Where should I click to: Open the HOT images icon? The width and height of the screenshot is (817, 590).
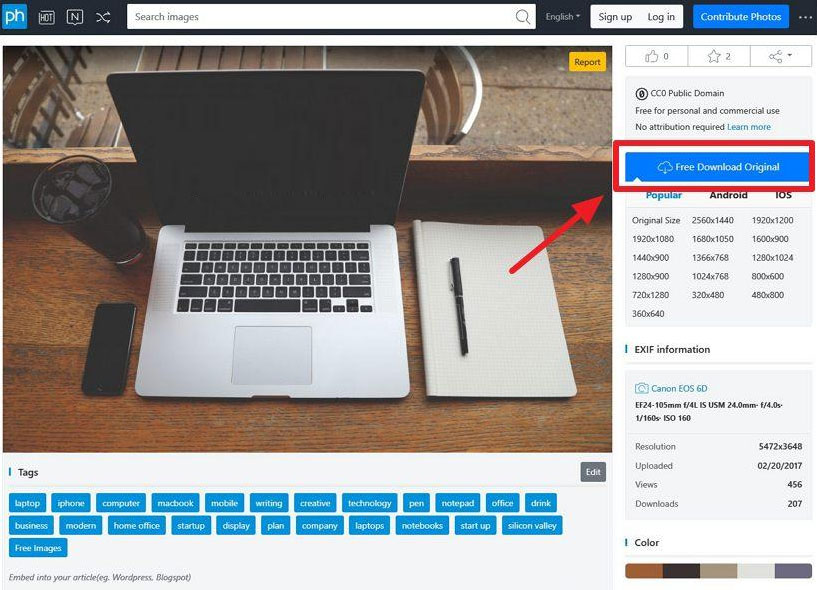(x=46, y=17)
